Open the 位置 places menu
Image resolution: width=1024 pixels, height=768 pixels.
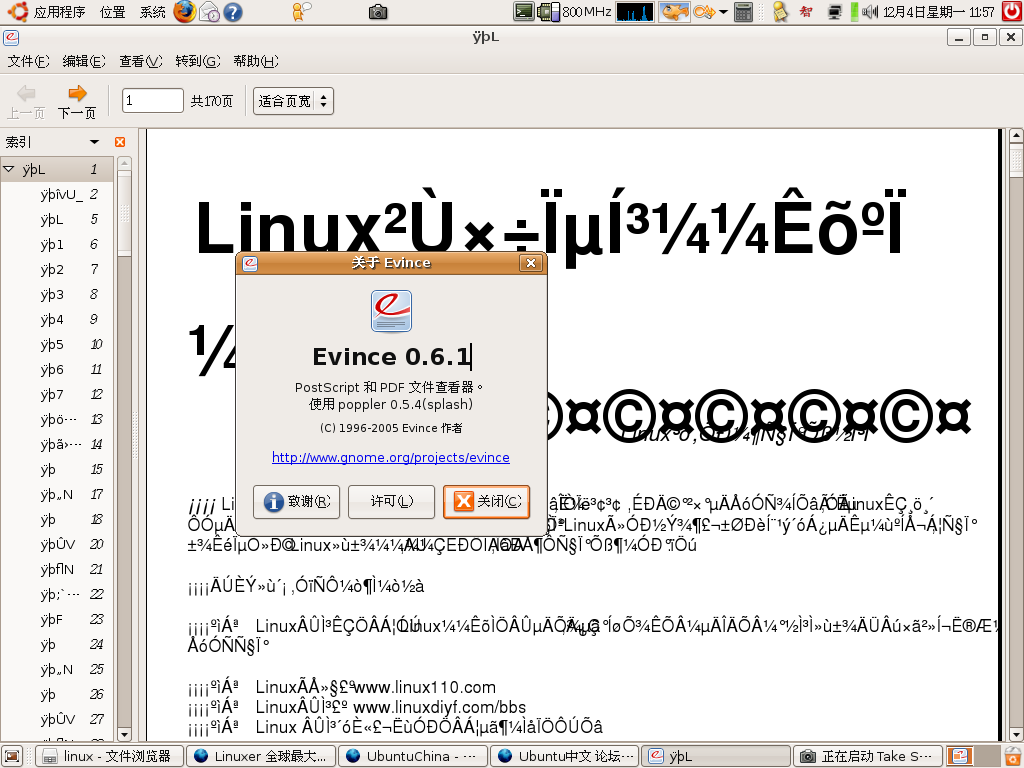pyautogui.click(x=112, y=12)
